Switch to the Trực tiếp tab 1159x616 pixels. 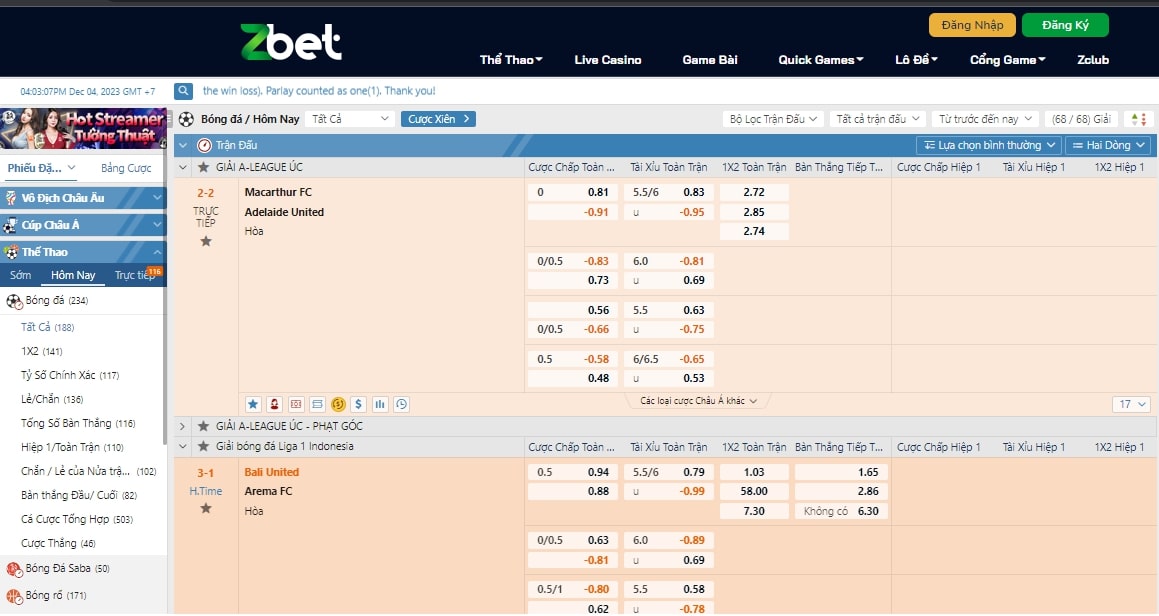pos(133,275)
